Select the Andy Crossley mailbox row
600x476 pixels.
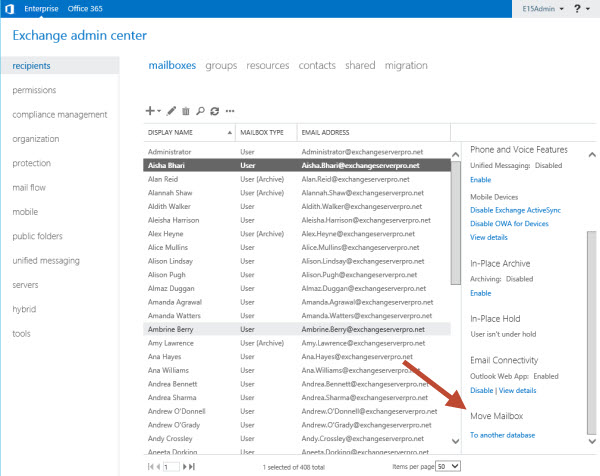(x=297, y=439)
